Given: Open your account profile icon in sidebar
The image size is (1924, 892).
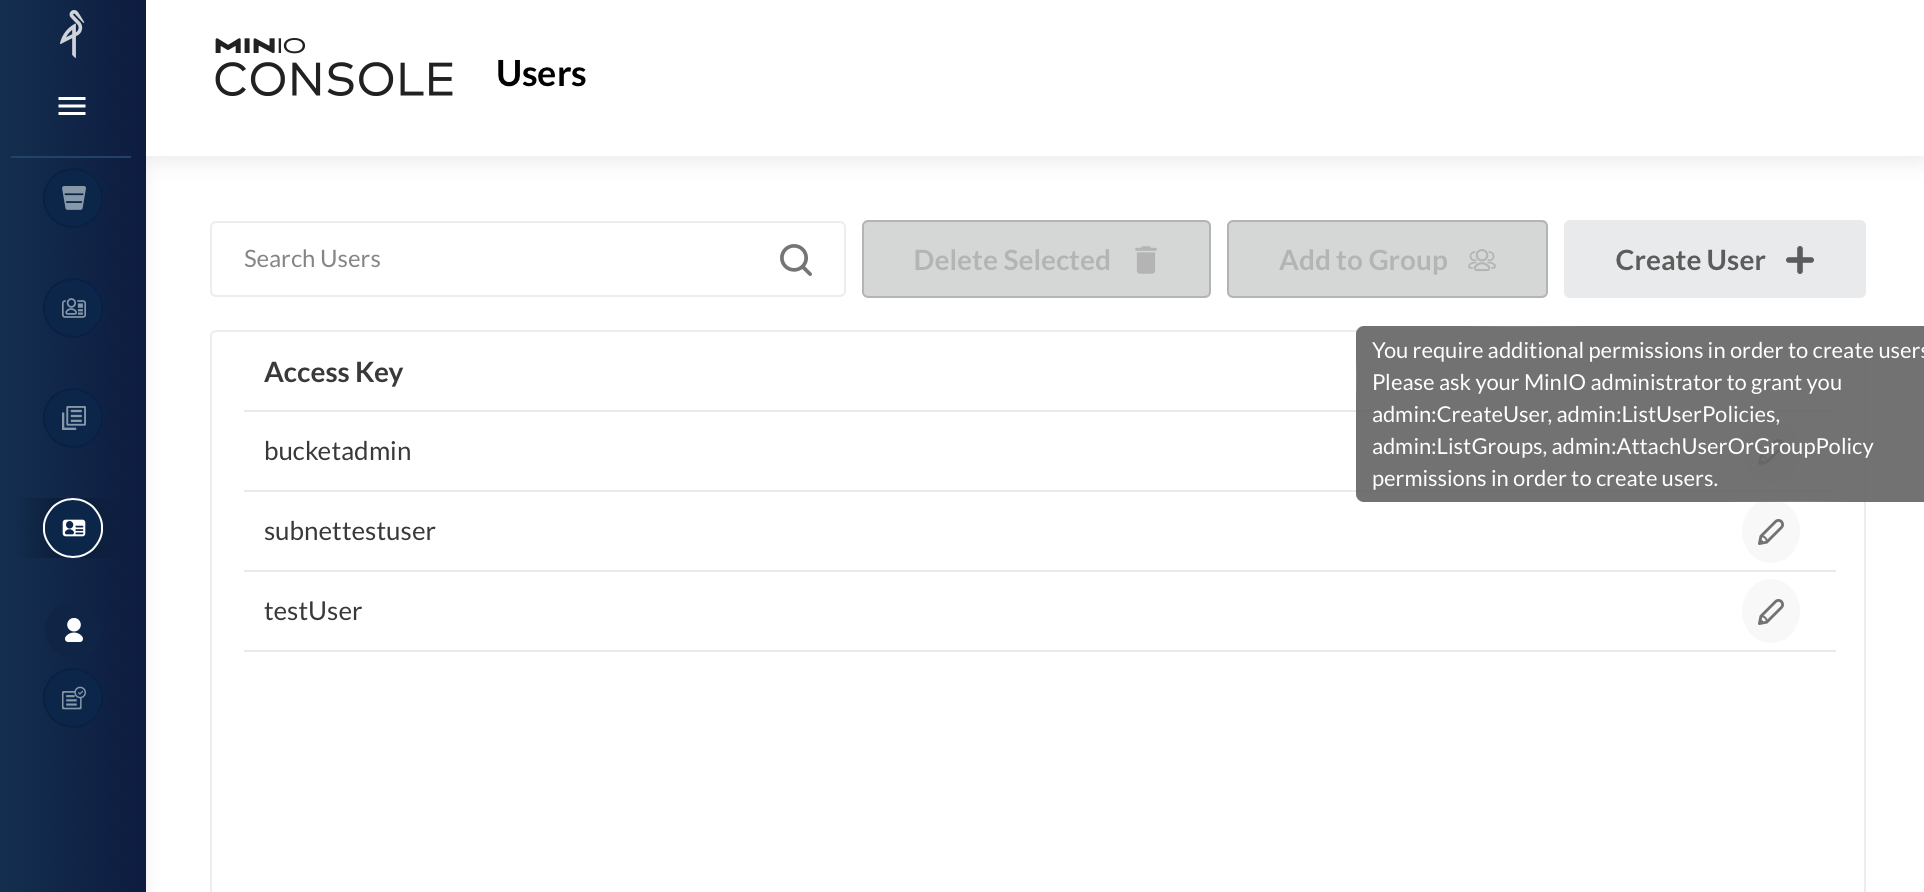Looking at the screenshot, I should click(x=73, y=630).
